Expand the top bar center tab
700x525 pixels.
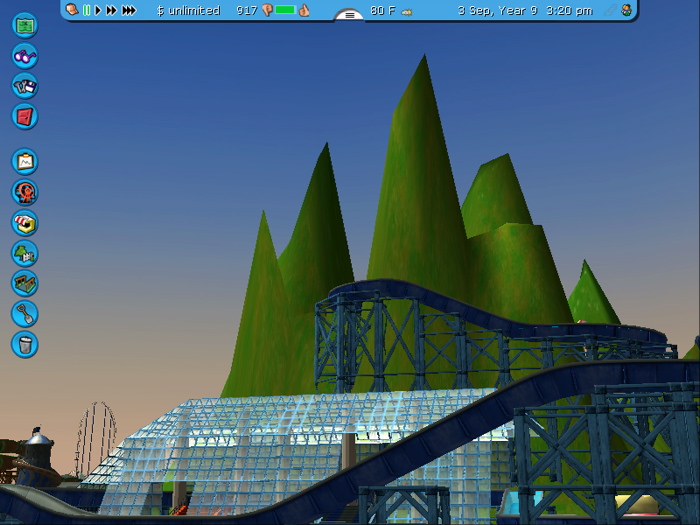tap(350, 15)
